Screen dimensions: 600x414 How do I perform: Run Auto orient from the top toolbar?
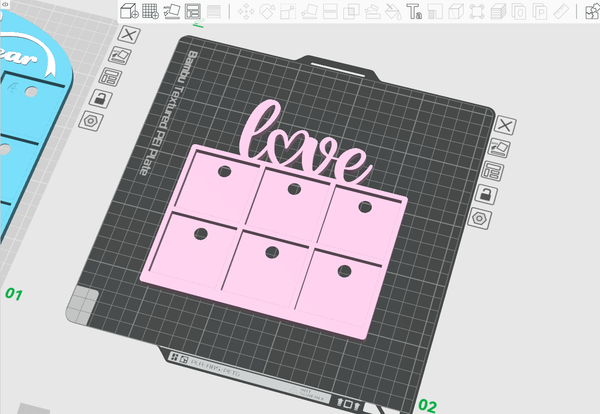click(x=172, y=11)
